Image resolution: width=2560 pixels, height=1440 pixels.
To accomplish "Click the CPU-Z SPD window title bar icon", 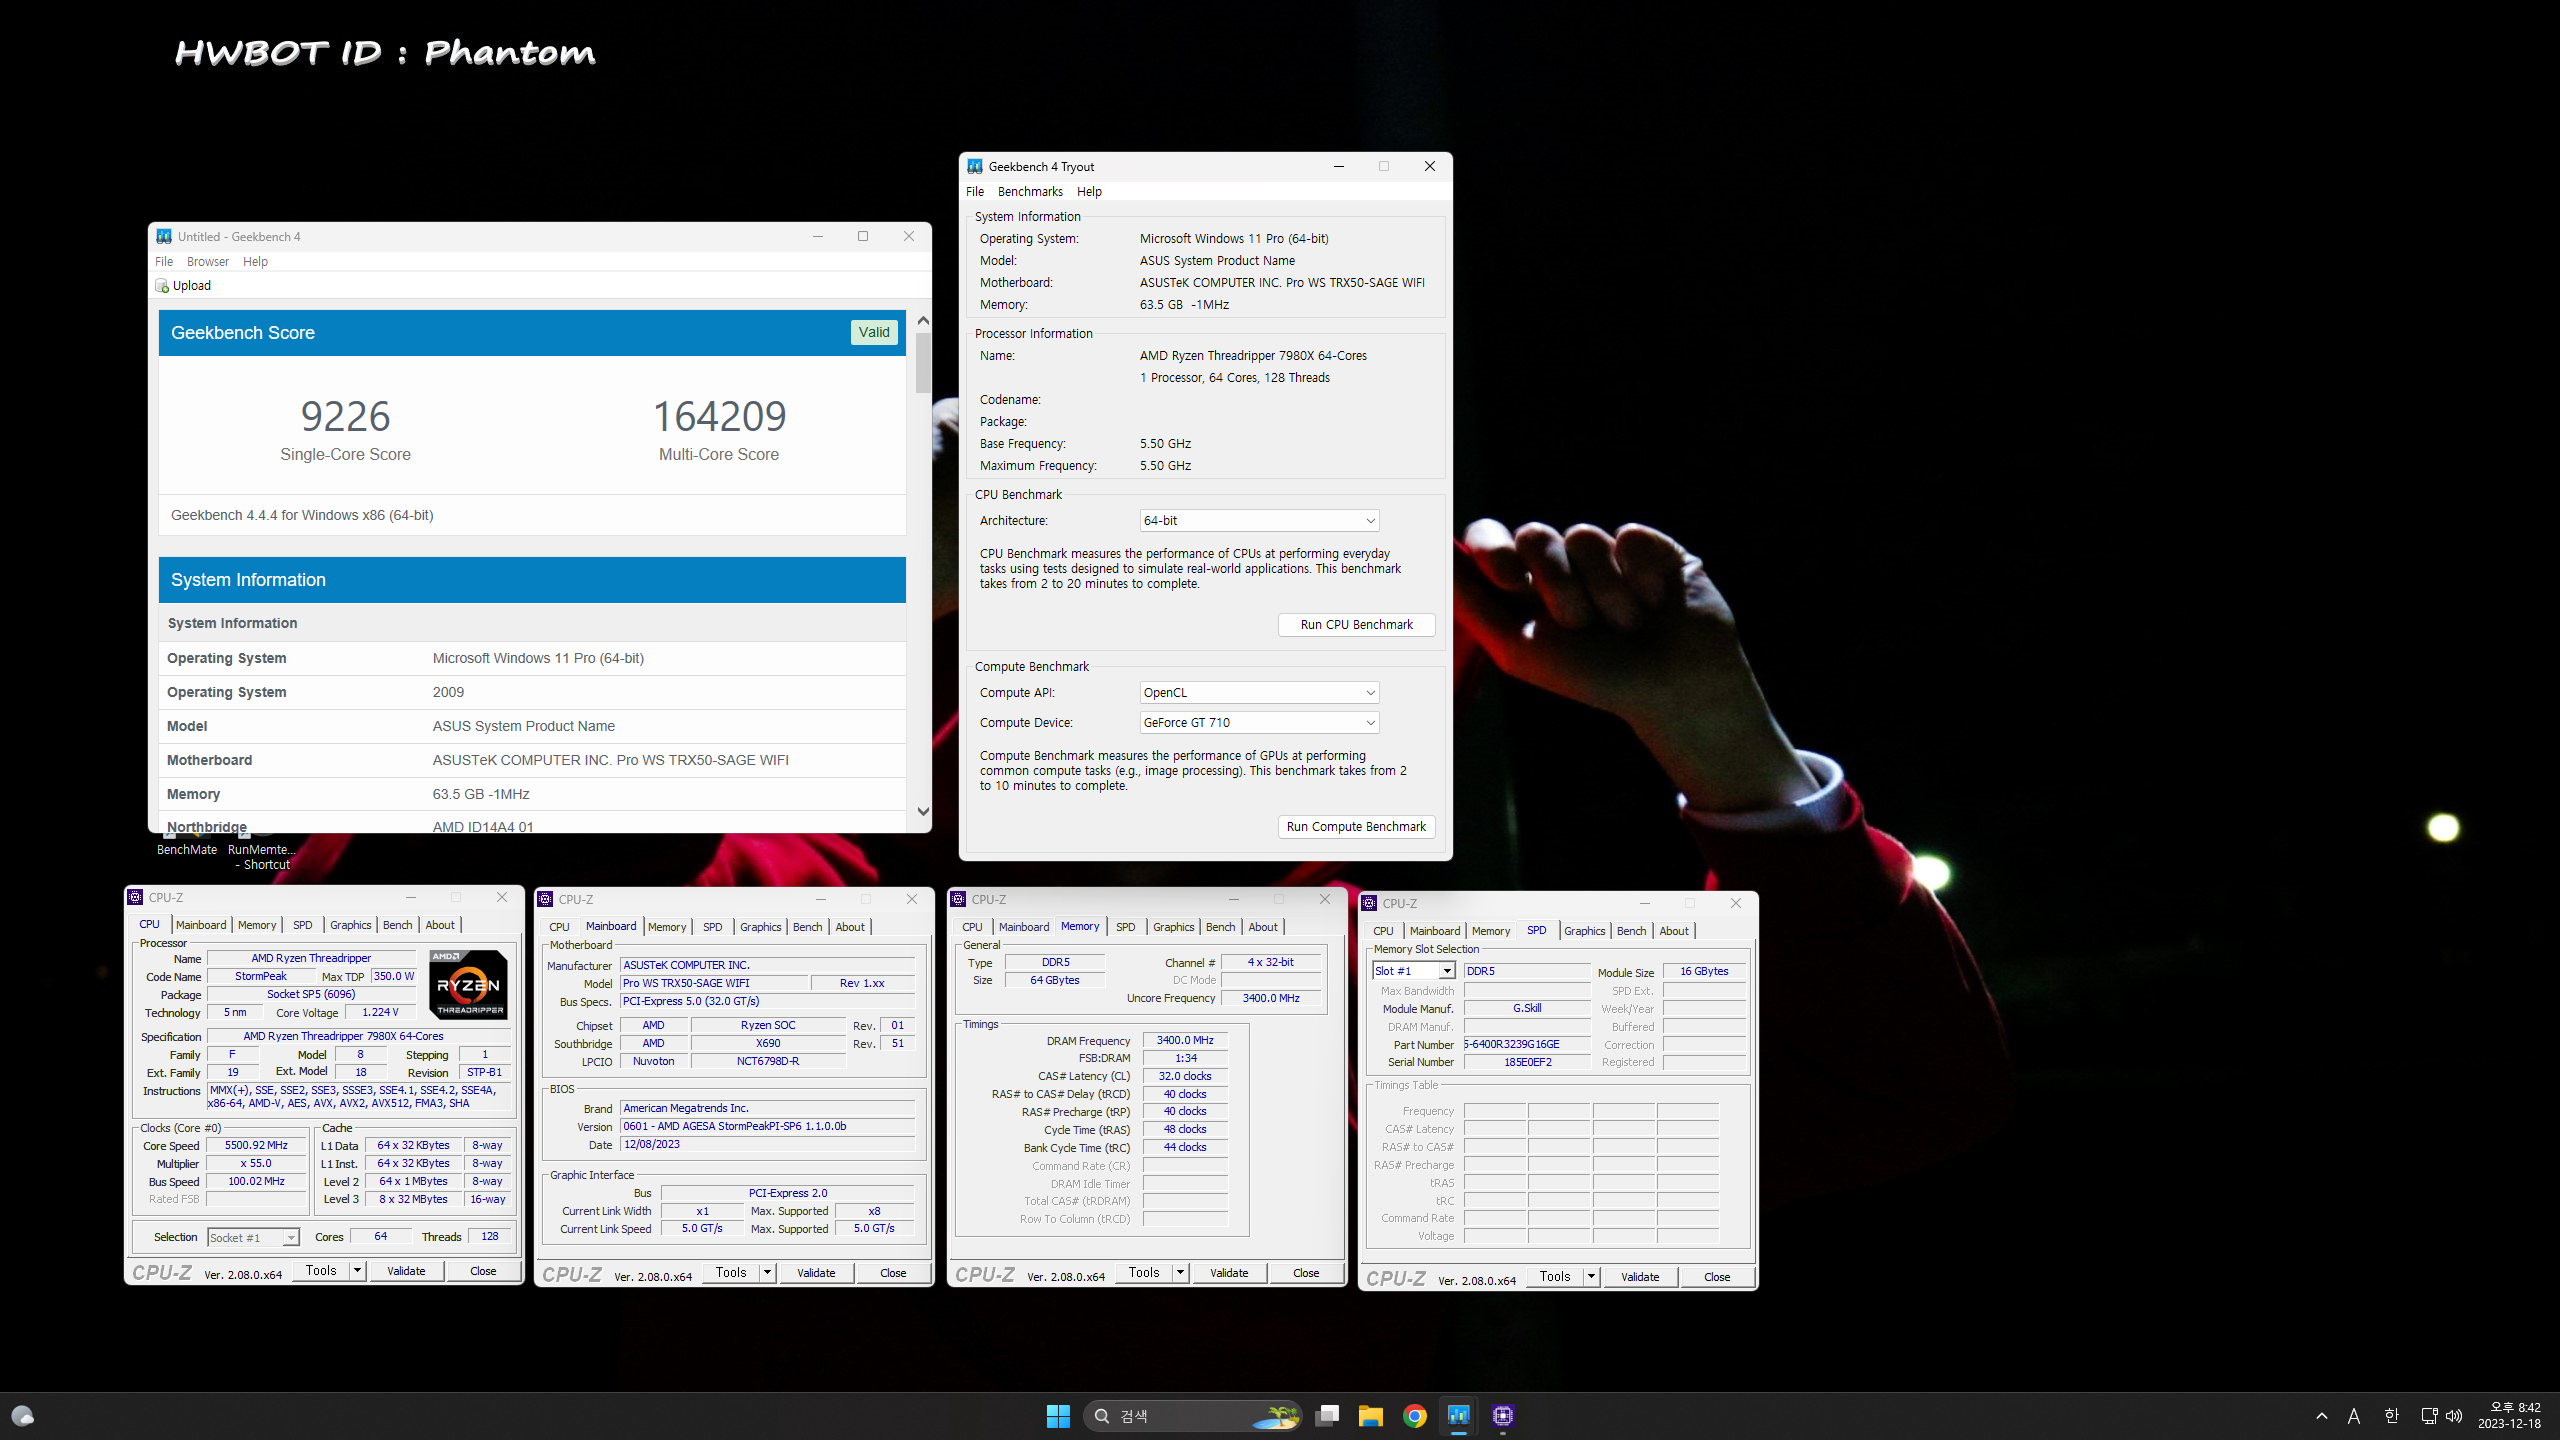I will coord(1370,903).
